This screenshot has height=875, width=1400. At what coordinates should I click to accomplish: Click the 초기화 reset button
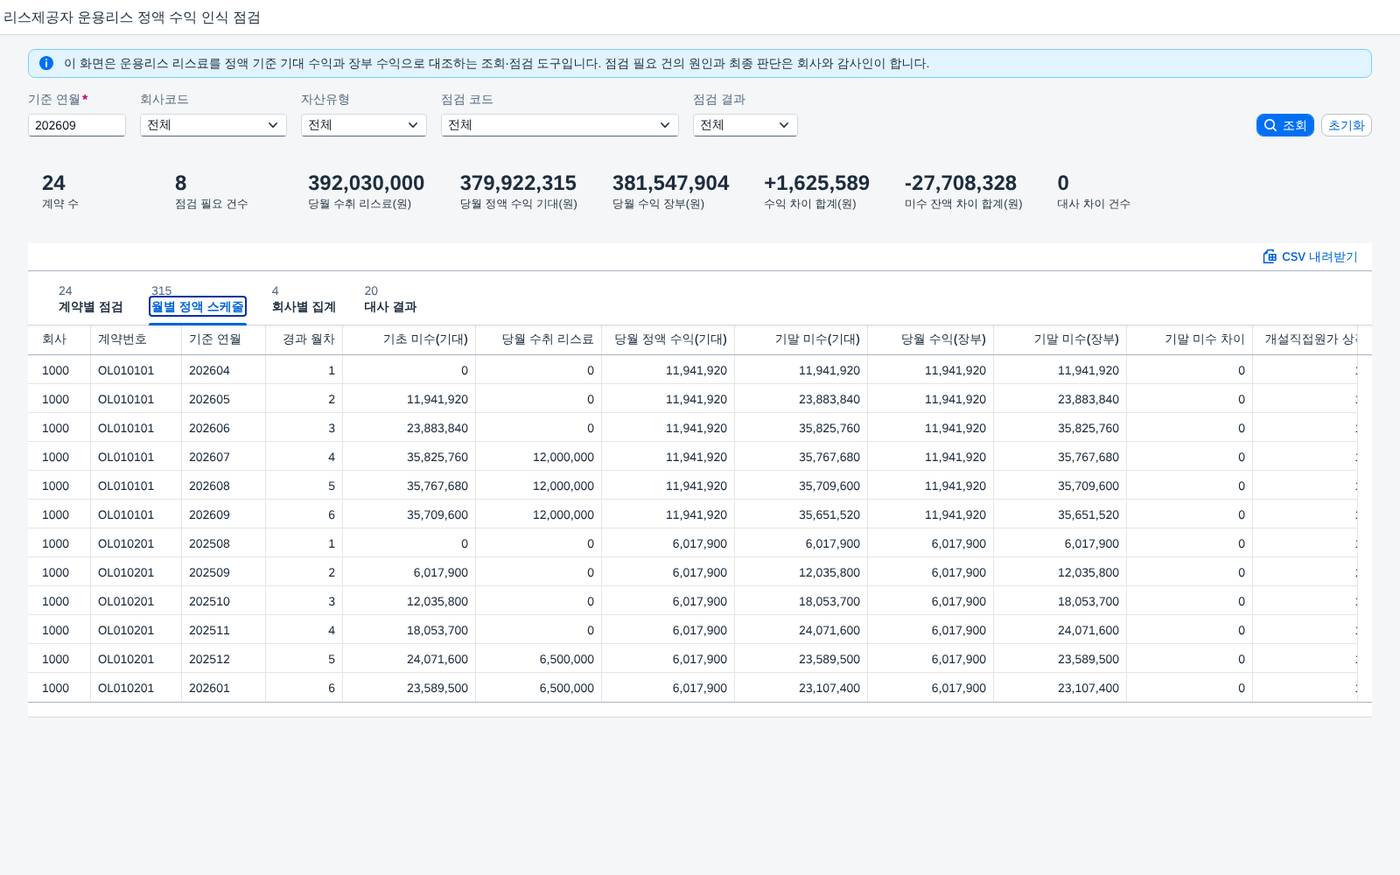pos(1346,125)
